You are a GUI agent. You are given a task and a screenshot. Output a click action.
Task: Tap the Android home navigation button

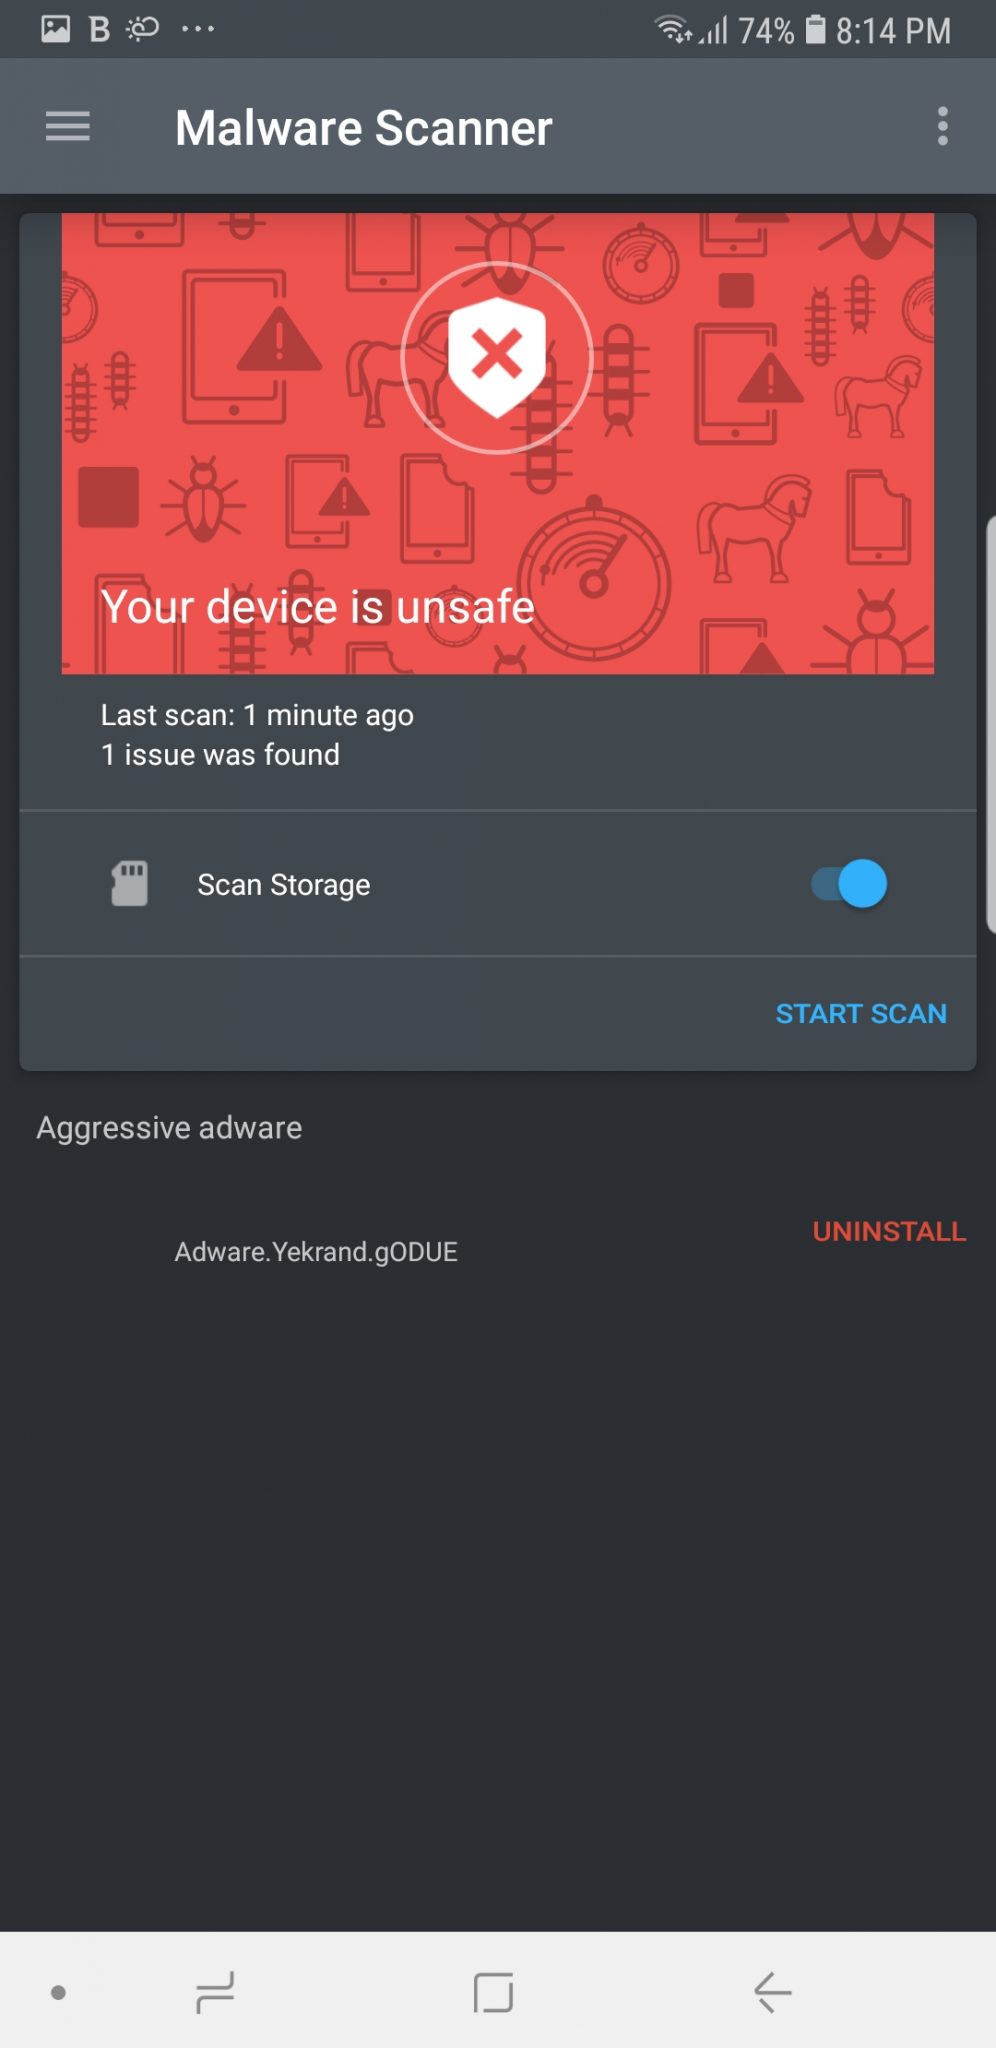tap(494, 1992)
